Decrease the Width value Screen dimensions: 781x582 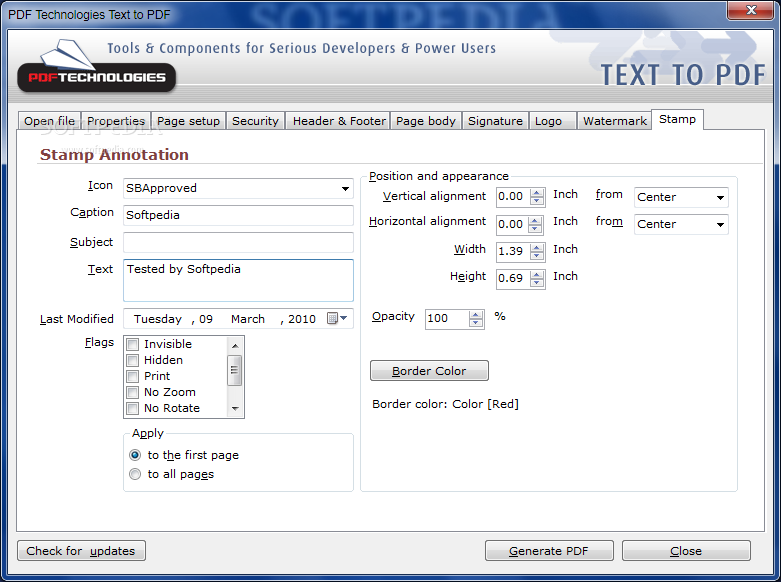tap(537, 255)
